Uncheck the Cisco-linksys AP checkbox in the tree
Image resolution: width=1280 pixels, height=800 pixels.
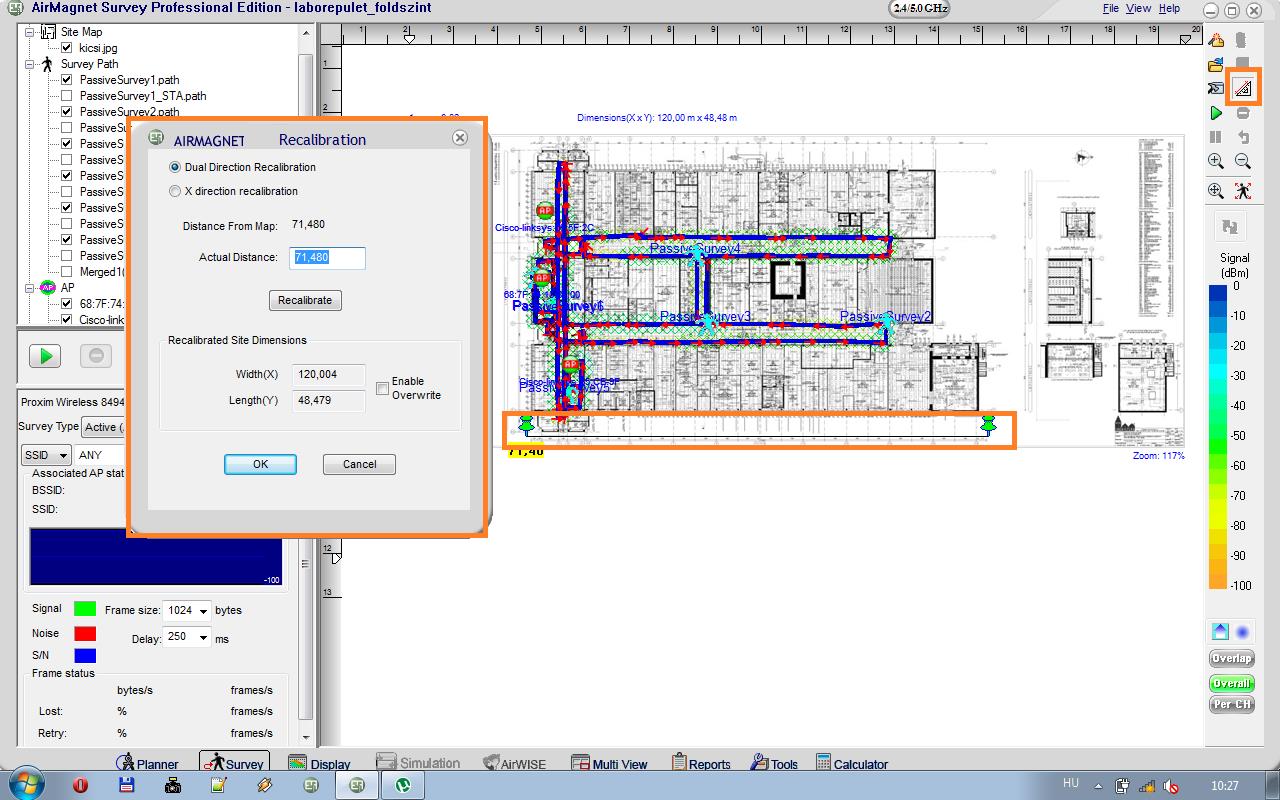coord(67,320)
